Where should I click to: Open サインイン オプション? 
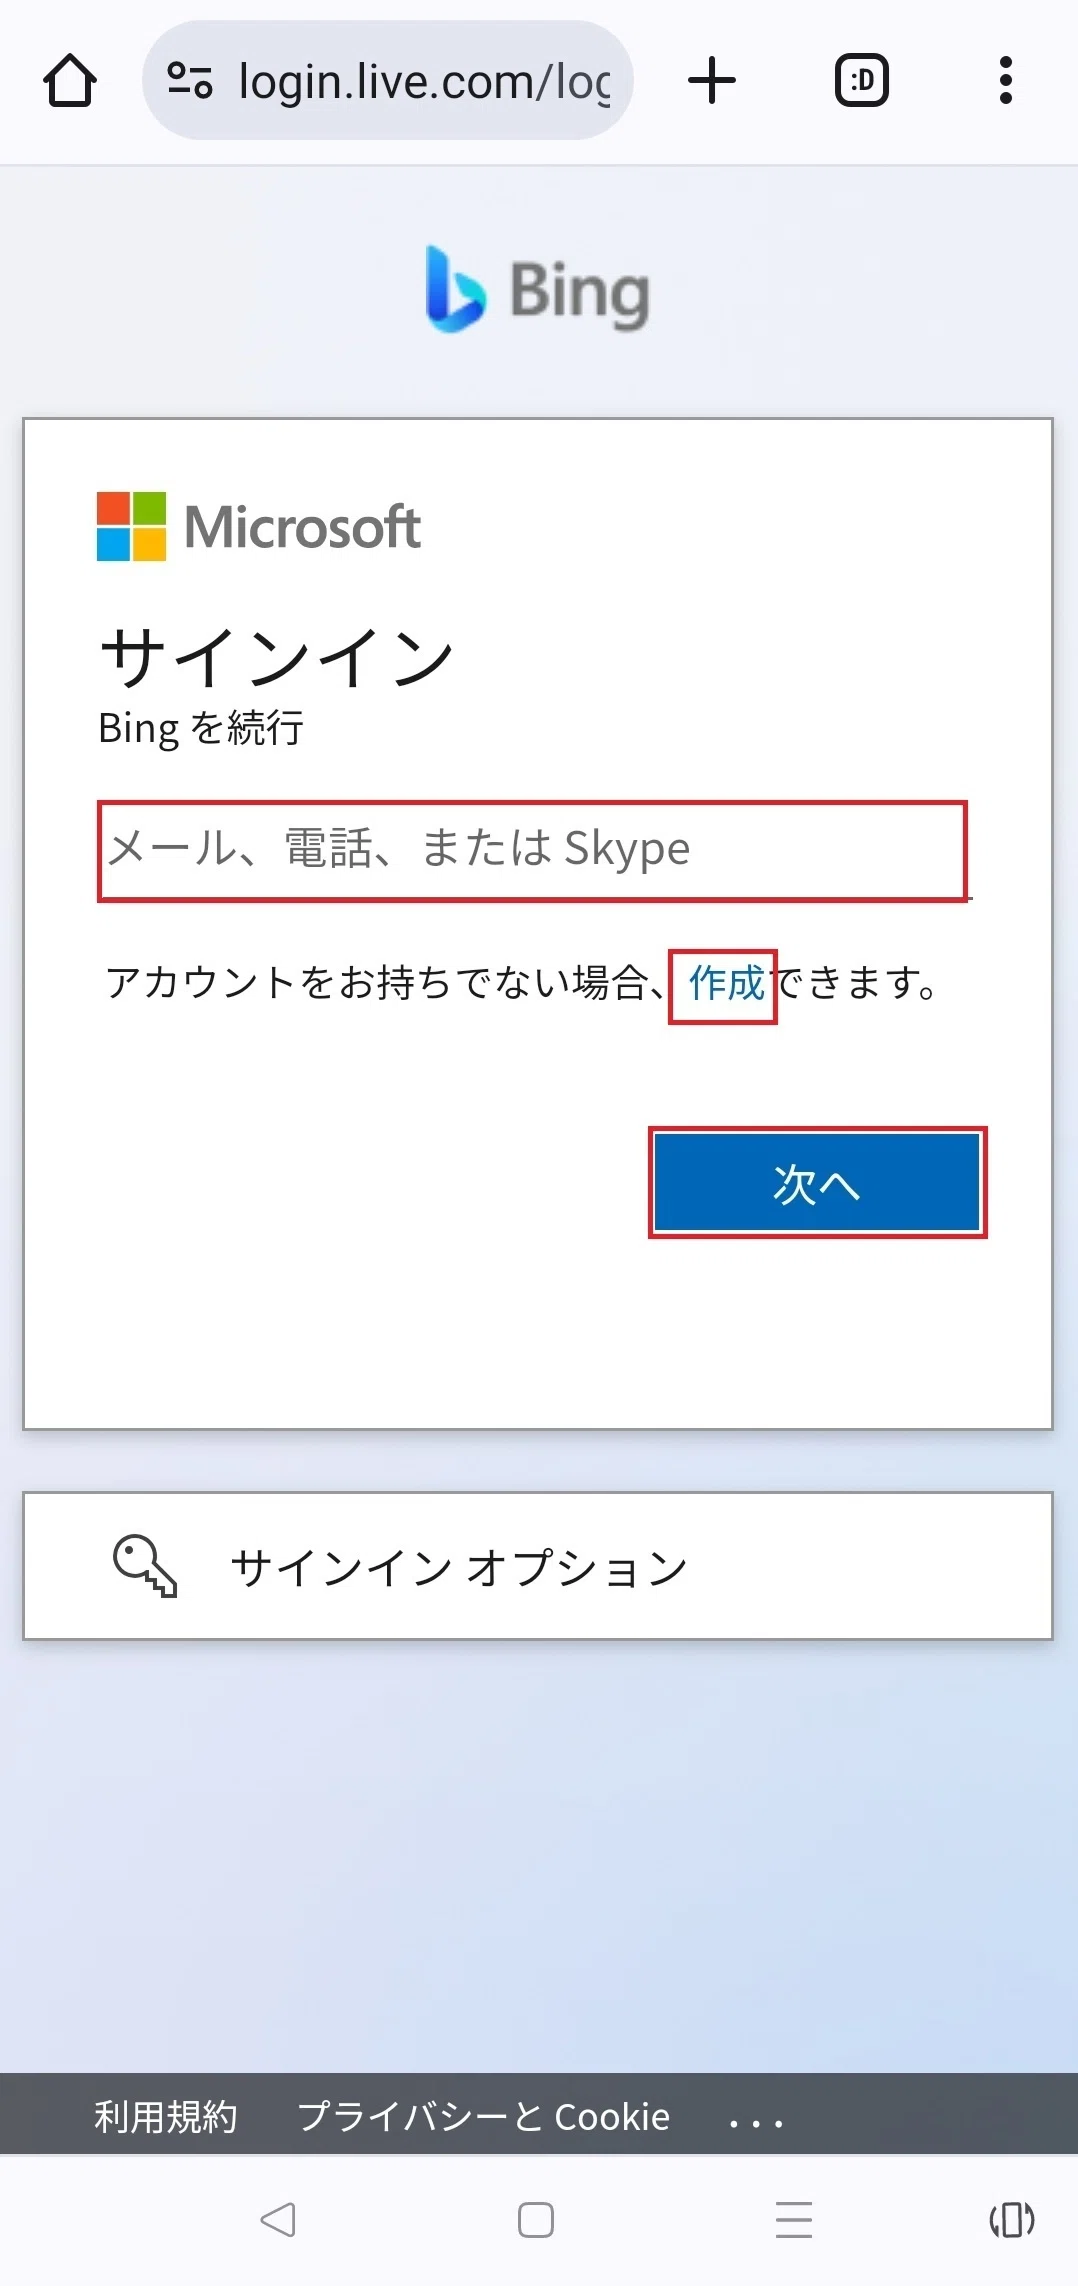538,1566
